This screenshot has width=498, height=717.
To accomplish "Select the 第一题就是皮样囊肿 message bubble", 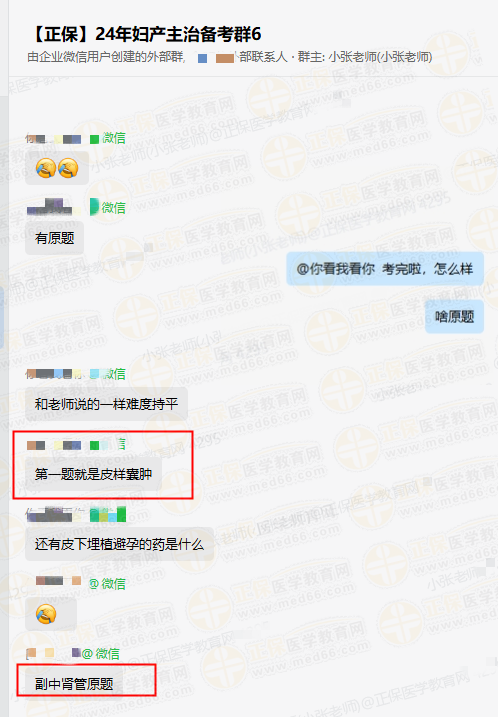I will coord(93,474).
